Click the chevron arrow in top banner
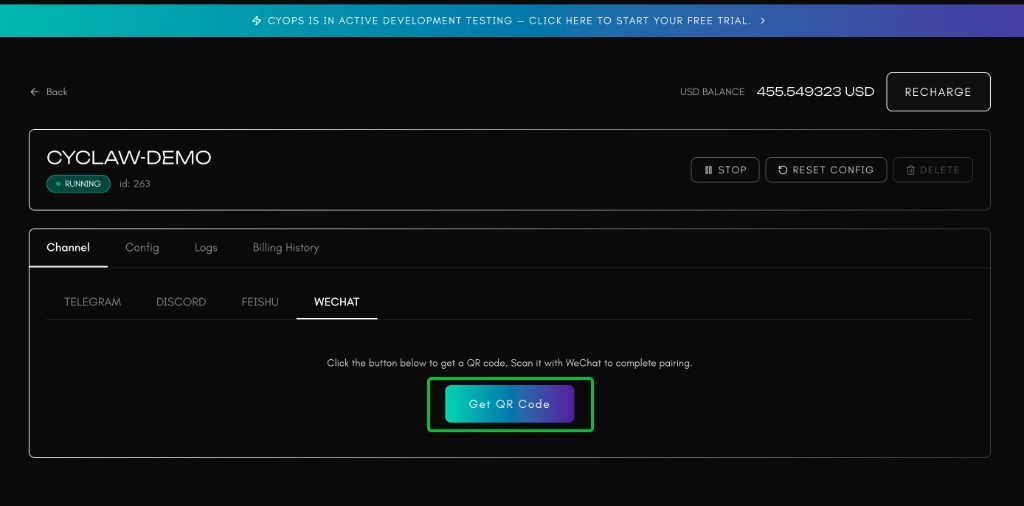This screenshot has width=1024, height=506. [763, 21]
